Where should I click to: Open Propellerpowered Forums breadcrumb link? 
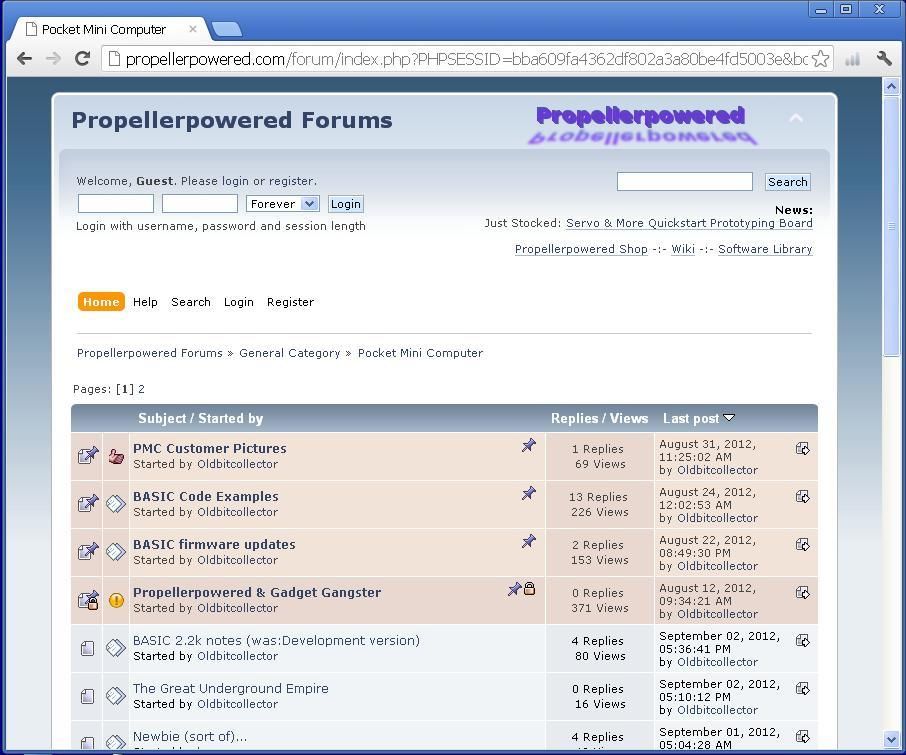pos(150,353)
